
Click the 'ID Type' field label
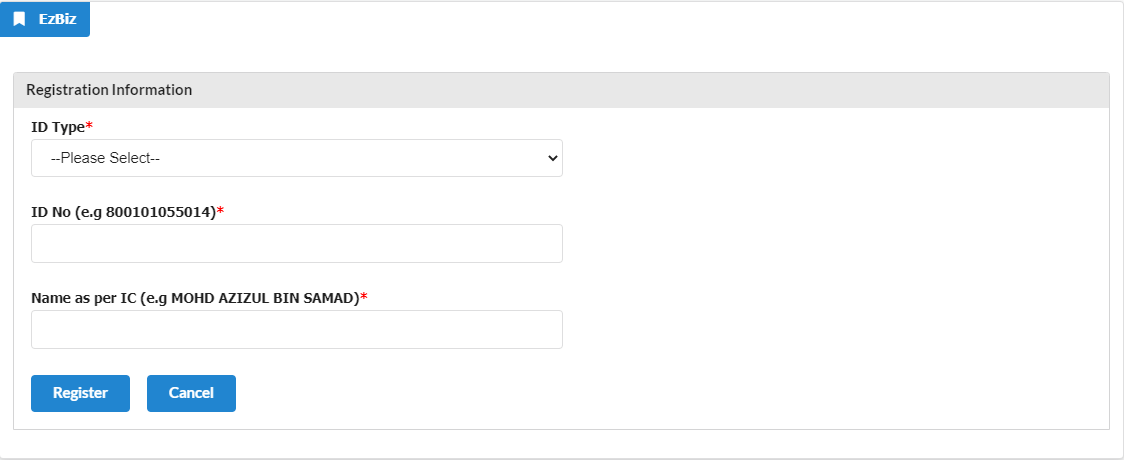click(x=58, y=127)
